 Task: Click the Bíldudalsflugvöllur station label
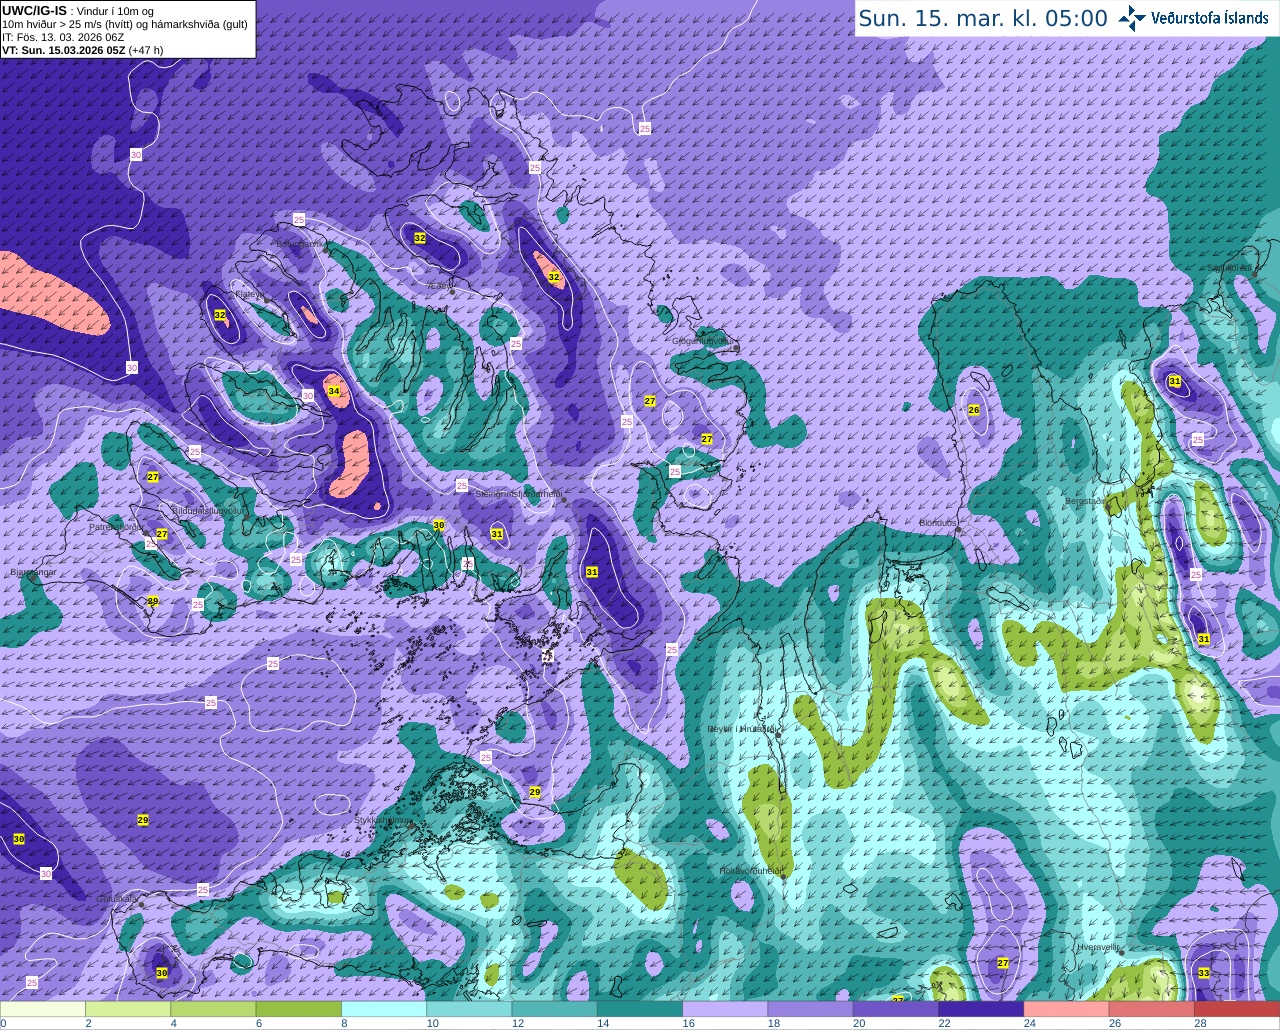coord(208,510)
